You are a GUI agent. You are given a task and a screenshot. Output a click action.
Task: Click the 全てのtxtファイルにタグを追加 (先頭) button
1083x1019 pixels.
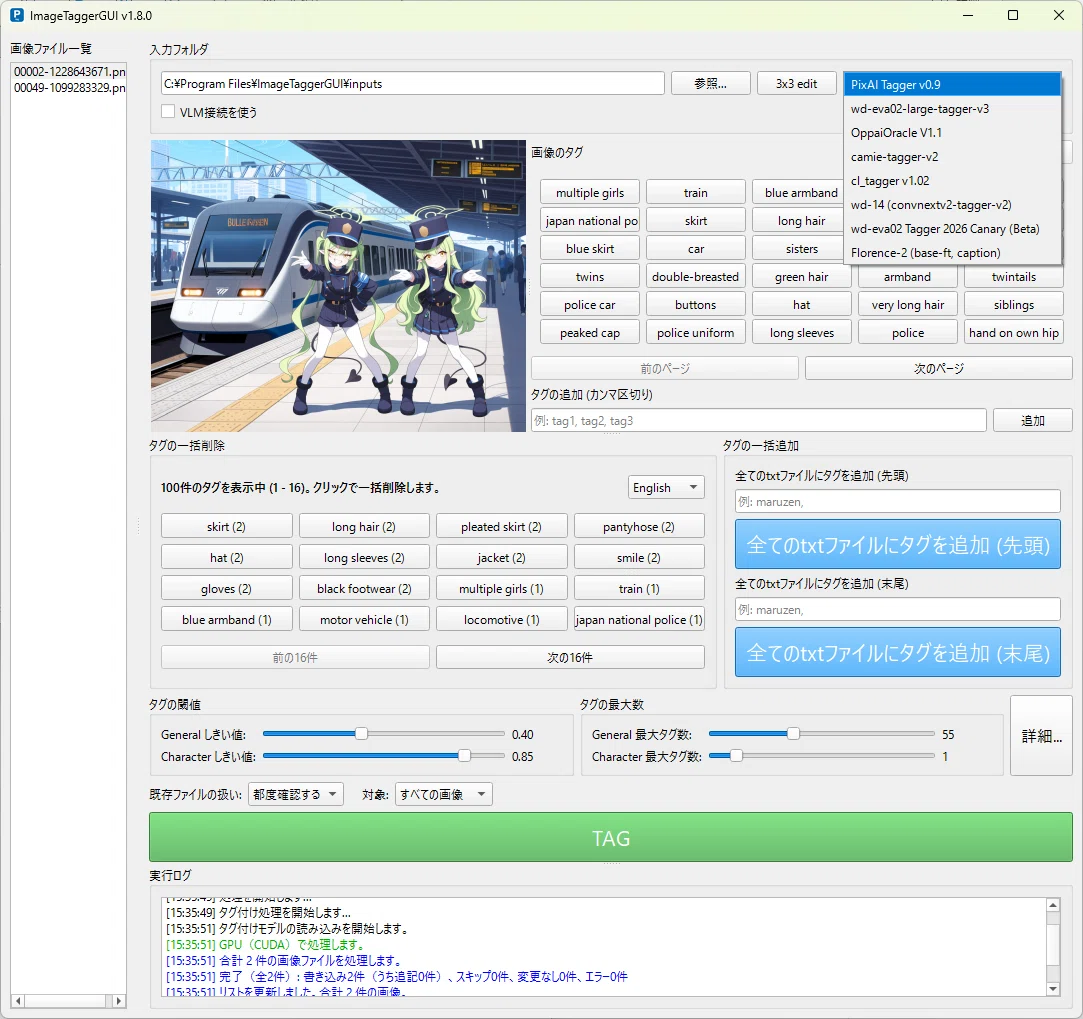pyautogui.click(x=897, y=544)
